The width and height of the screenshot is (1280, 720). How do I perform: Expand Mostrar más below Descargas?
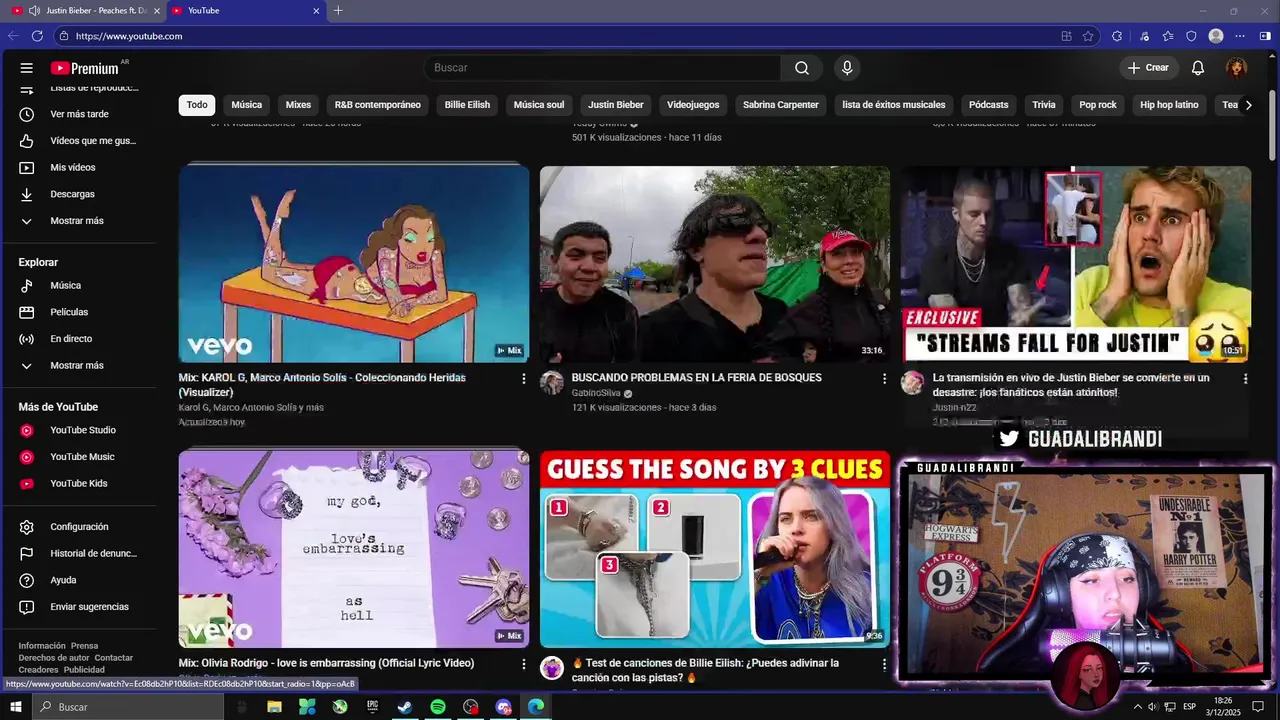[x=78, y=221]
